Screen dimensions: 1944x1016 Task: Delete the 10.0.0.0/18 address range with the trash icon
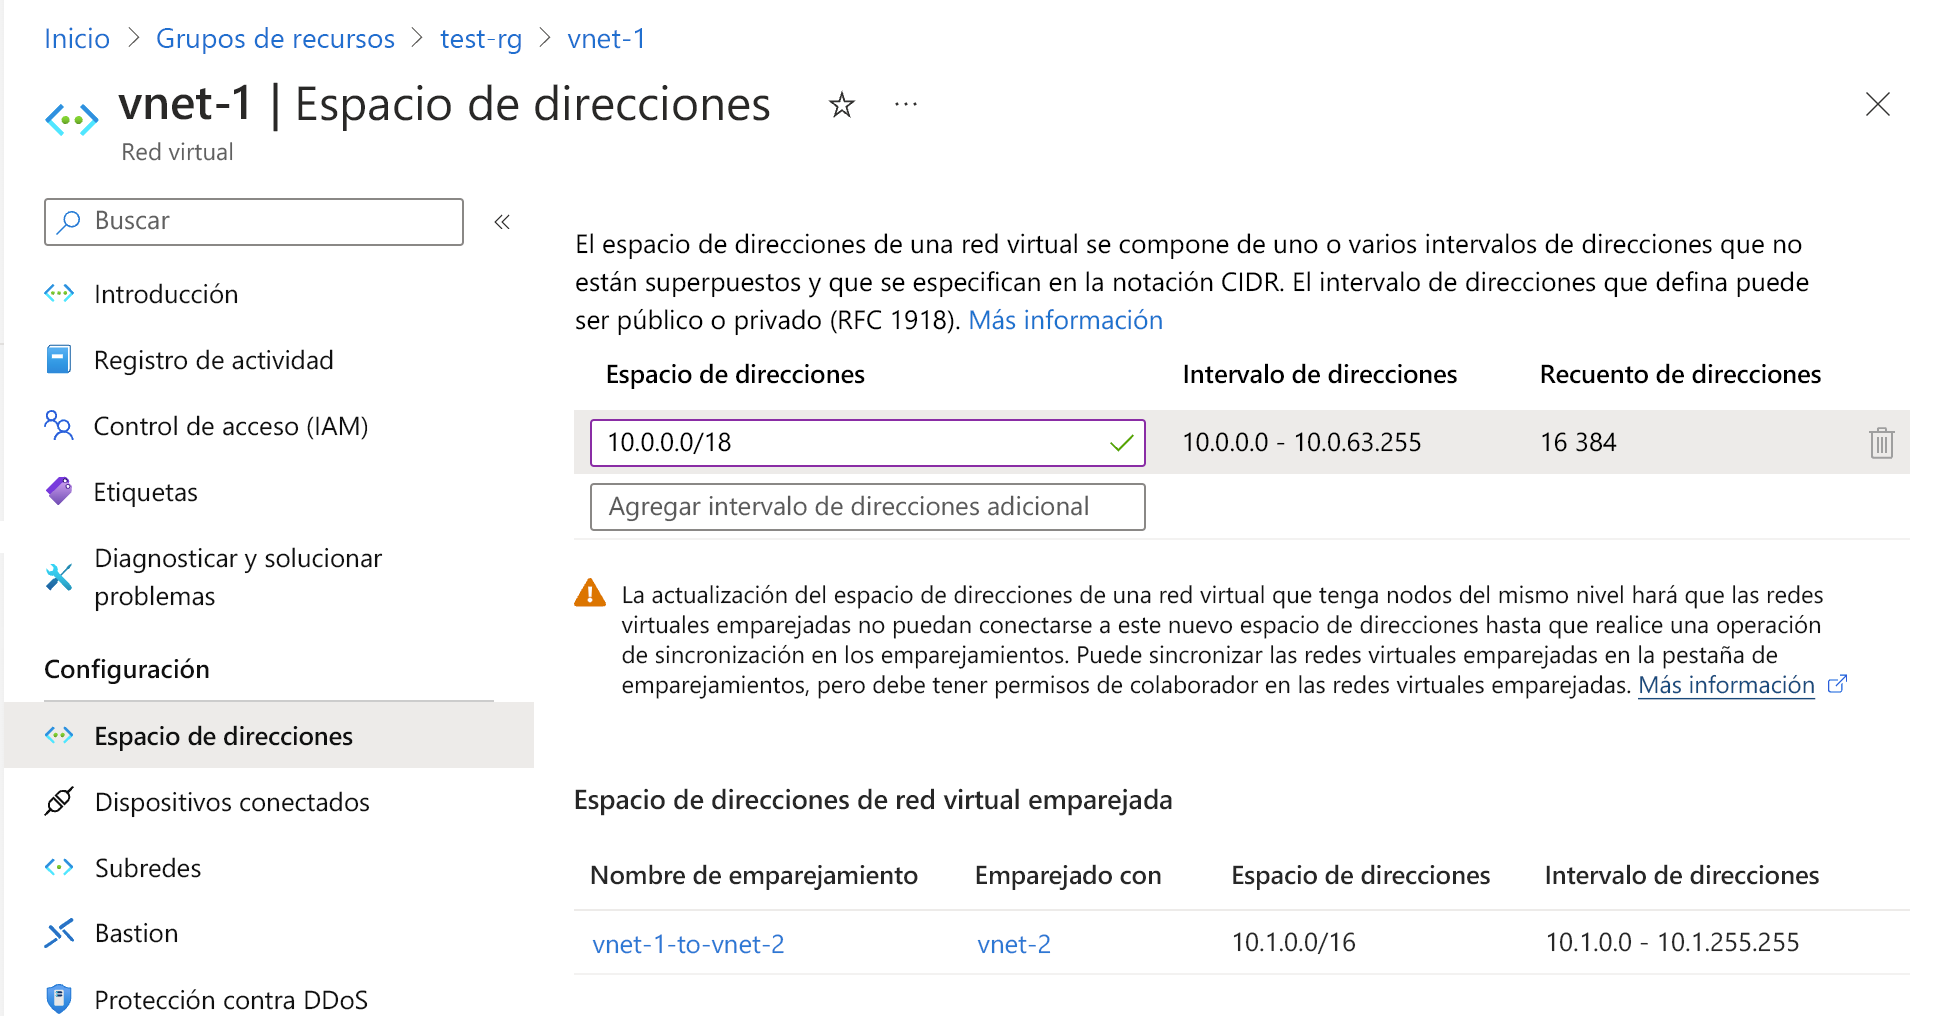click(1881, 442)
